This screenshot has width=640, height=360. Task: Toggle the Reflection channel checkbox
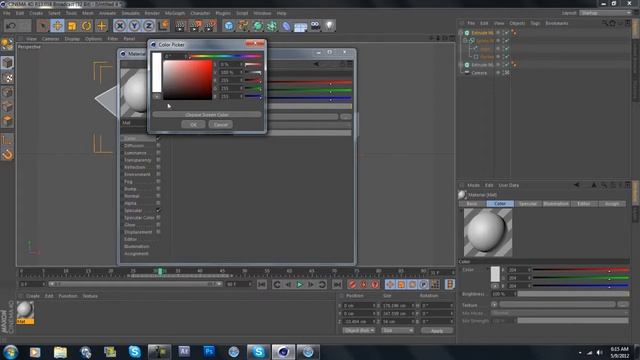(158, 167)
